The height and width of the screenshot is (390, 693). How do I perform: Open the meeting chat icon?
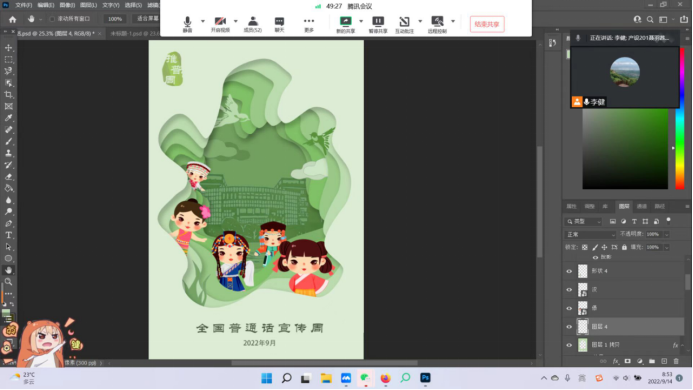point(279,24)
